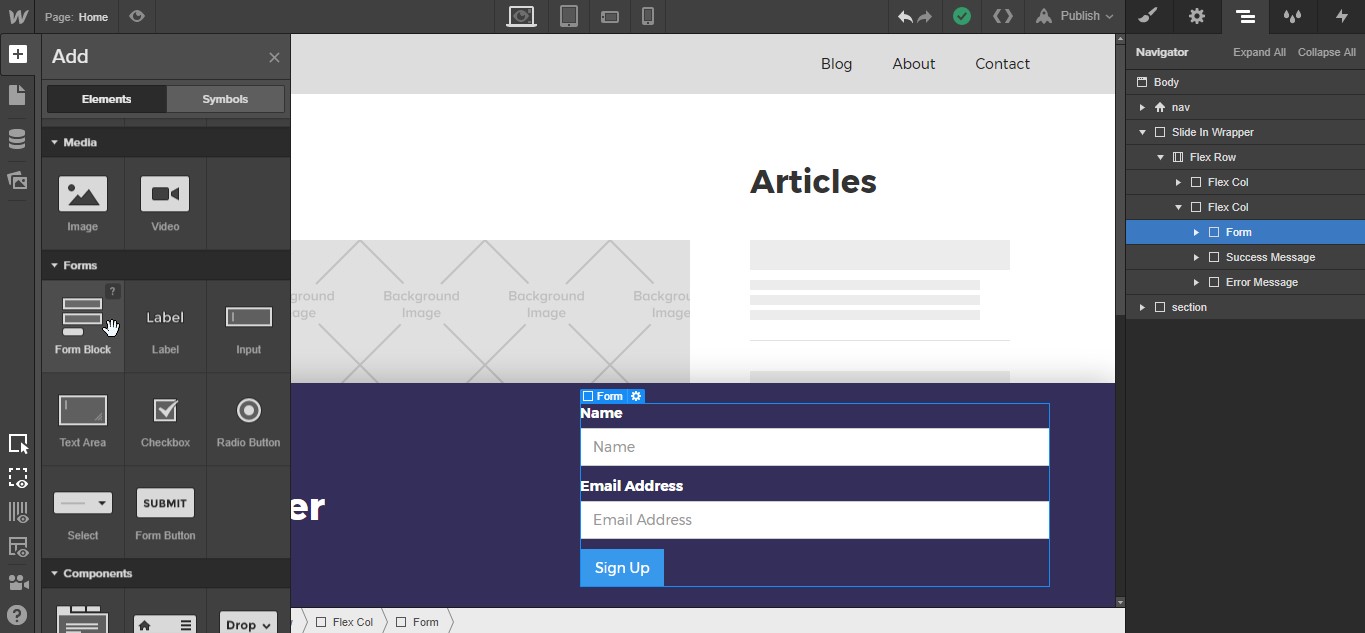This screenshot has width=1365, height=633.
Task: Open the element Settings gear tab
Action: (1196, 16)
